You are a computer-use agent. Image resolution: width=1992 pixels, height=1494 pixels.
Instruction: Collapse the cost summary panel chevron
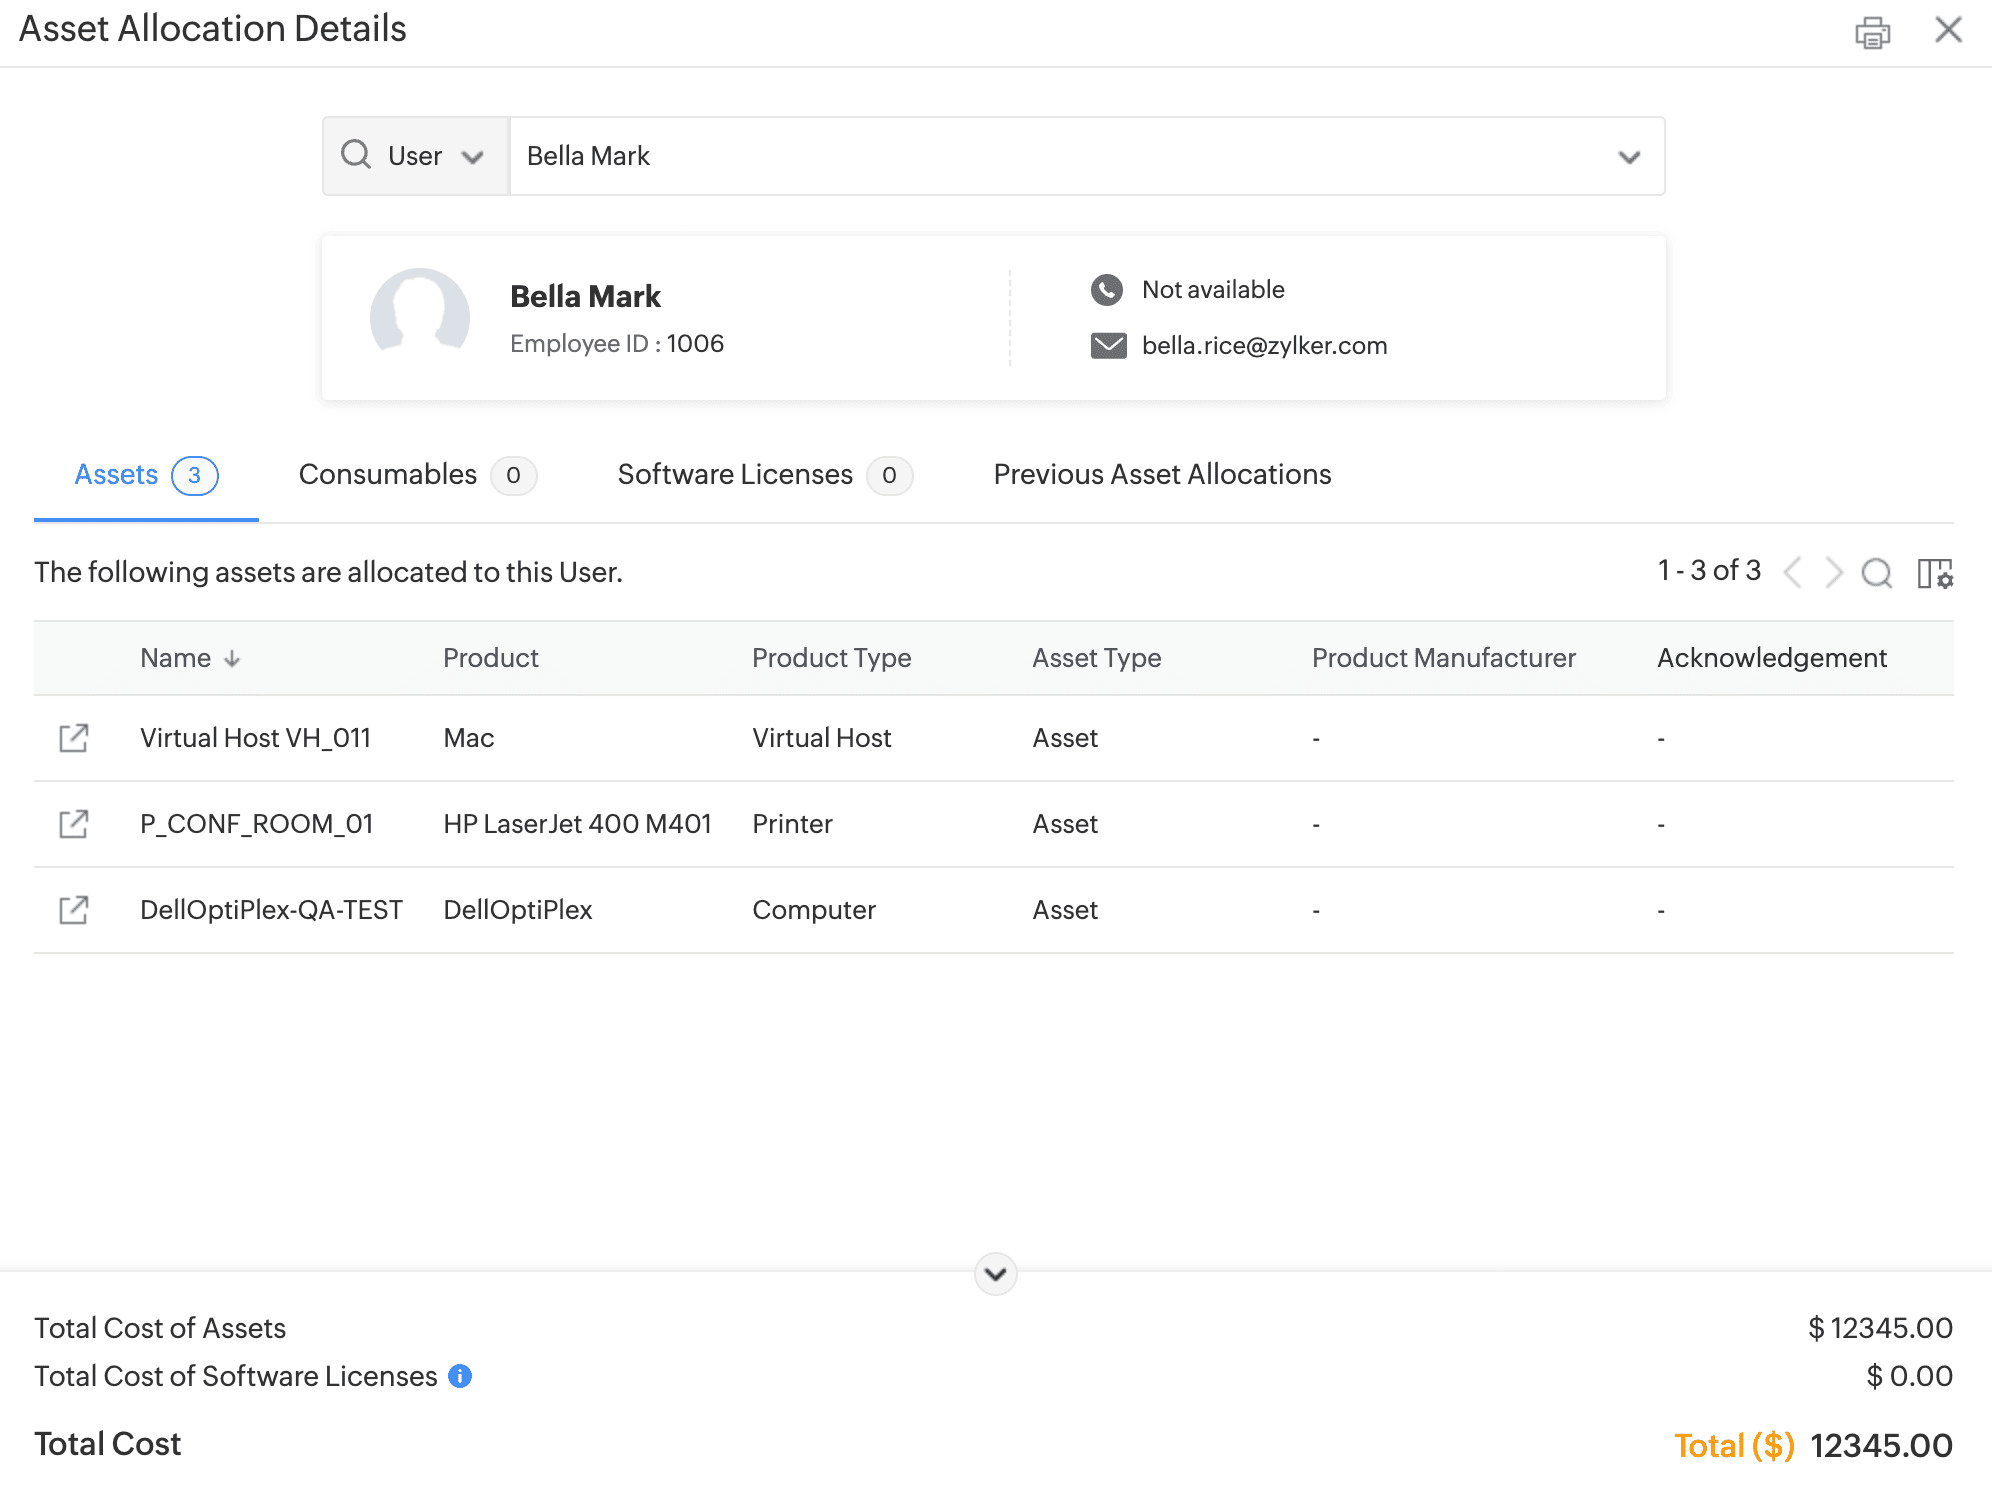pos(995,1274)
